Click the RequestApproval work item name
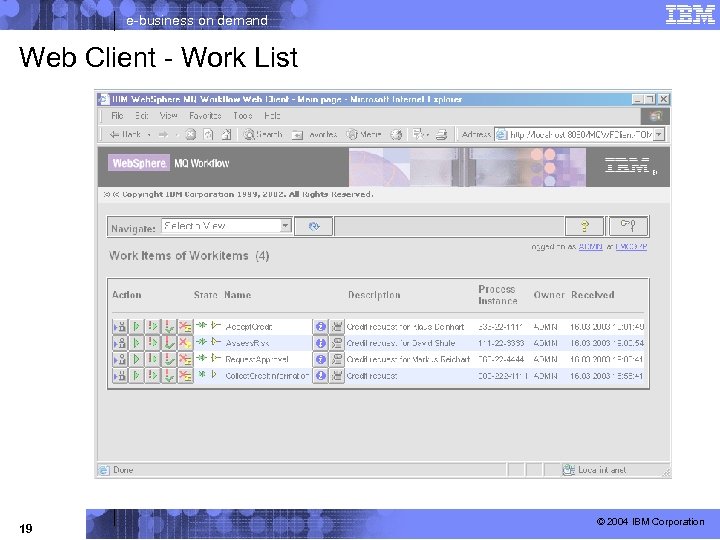Image resolution: width=720 pixels, height=540 pixels. click(257, 360)
